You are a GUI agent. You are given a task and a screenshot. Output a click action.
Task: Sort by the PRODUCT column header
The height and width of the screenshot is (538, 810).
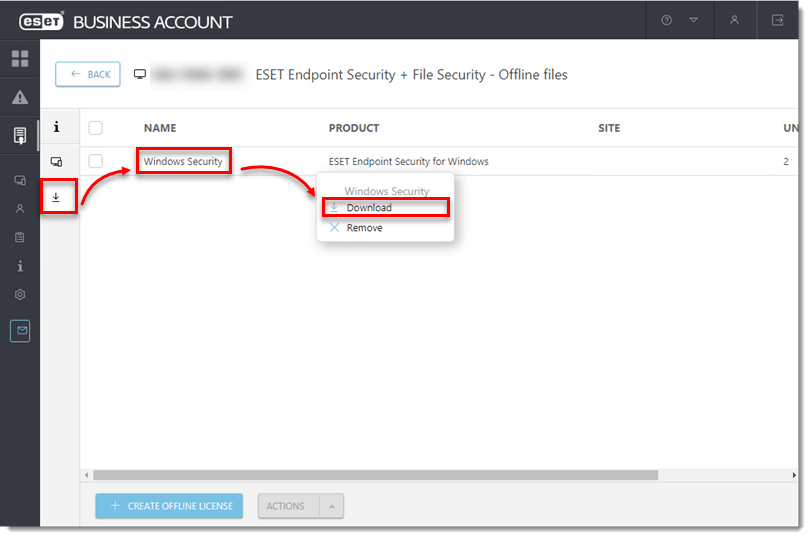pyautogui.click(x=354, y=128)
